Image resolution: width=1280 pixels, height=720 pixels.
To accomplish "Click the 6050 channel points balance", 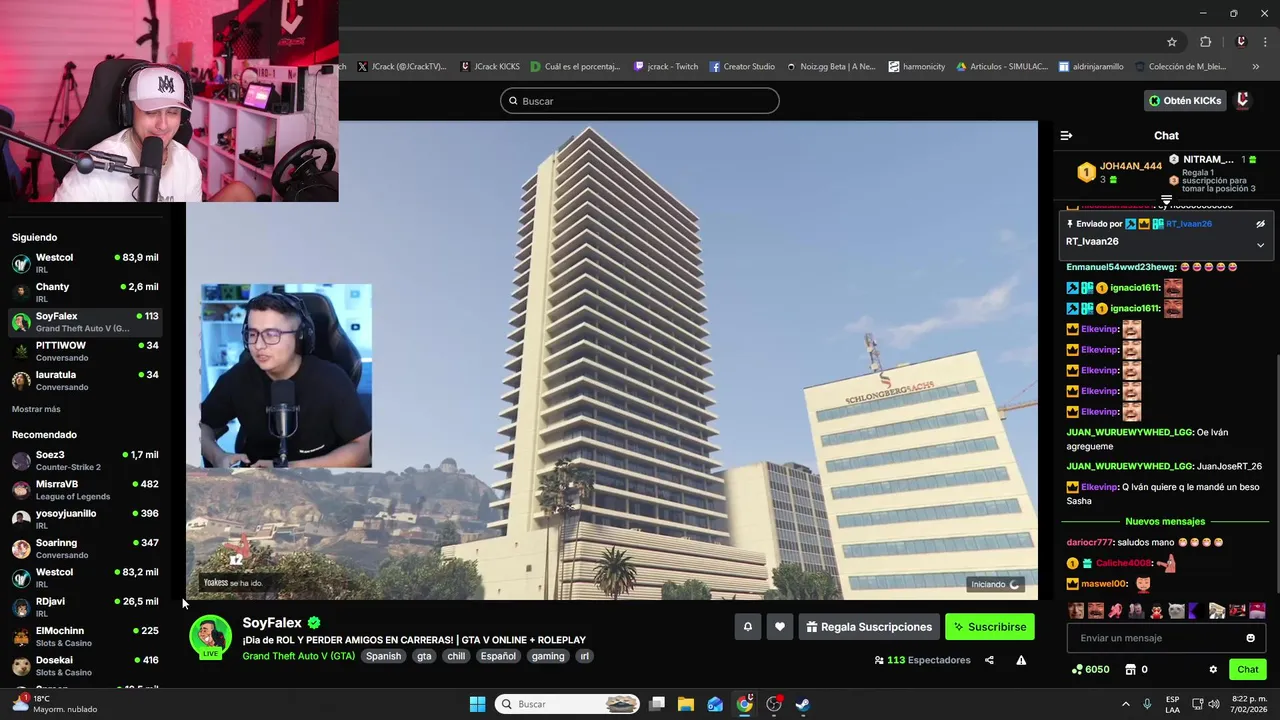I will pyautogui.click(x=1090, y=670).
